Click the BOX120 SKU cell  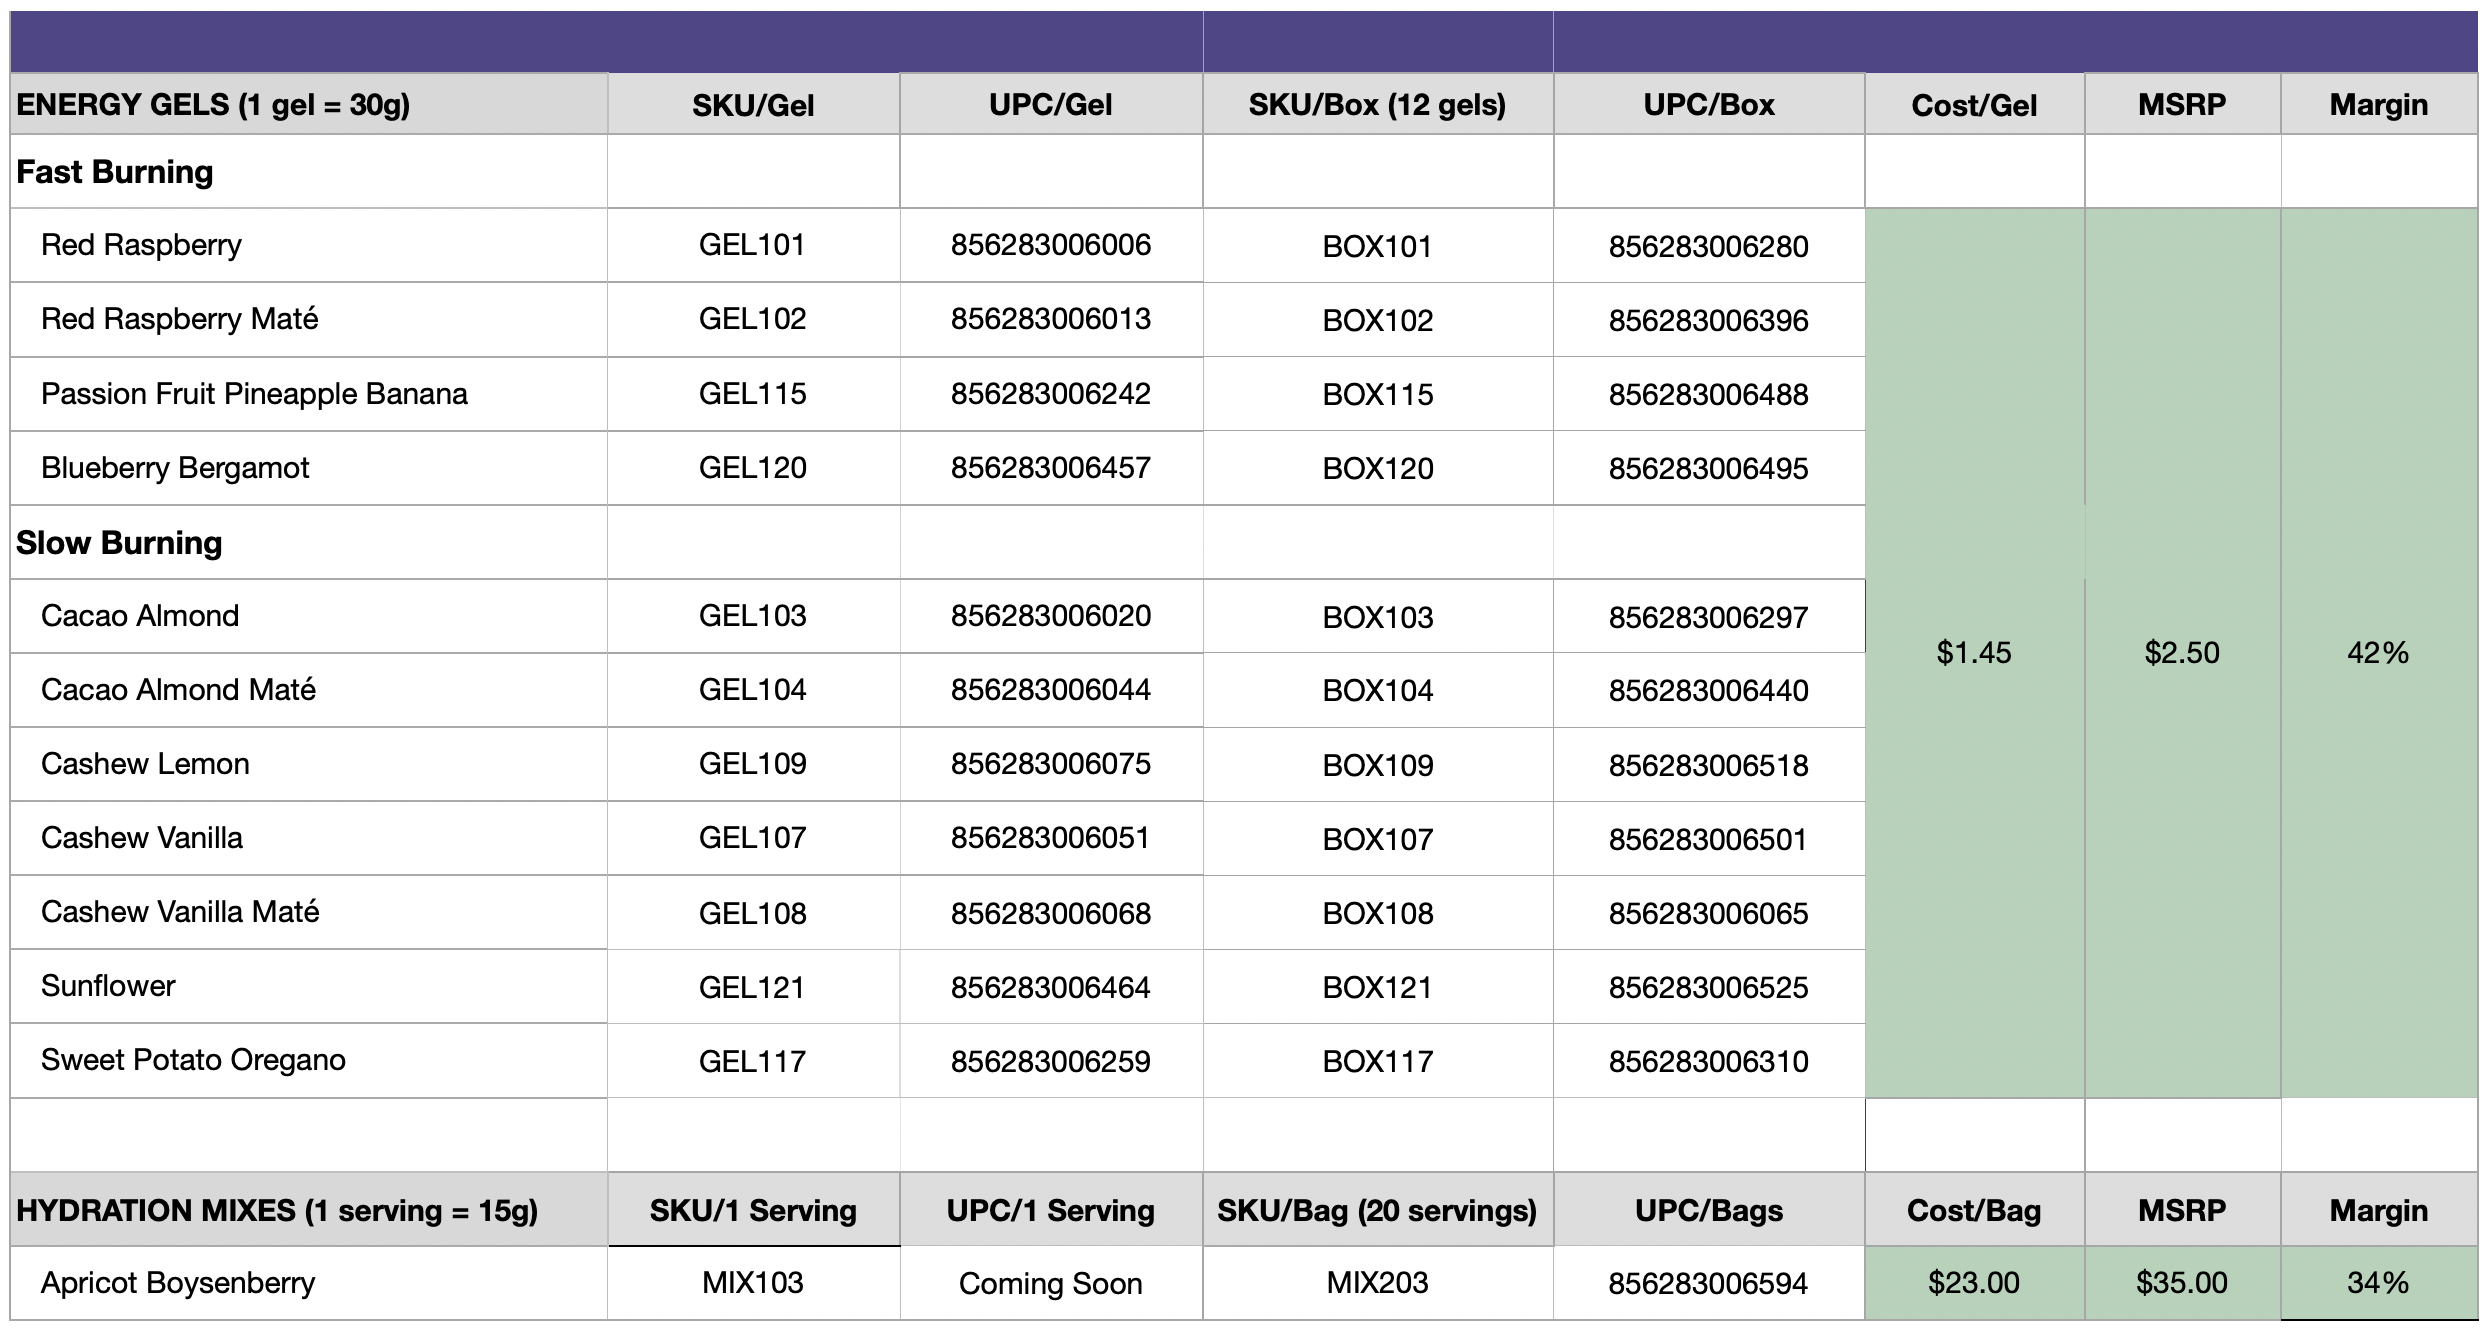click(x=1377, y=468)
